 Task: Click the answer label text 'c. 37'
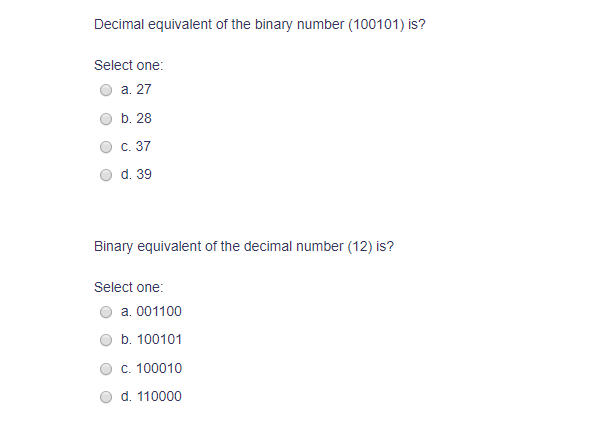click(x=135, y=146)
